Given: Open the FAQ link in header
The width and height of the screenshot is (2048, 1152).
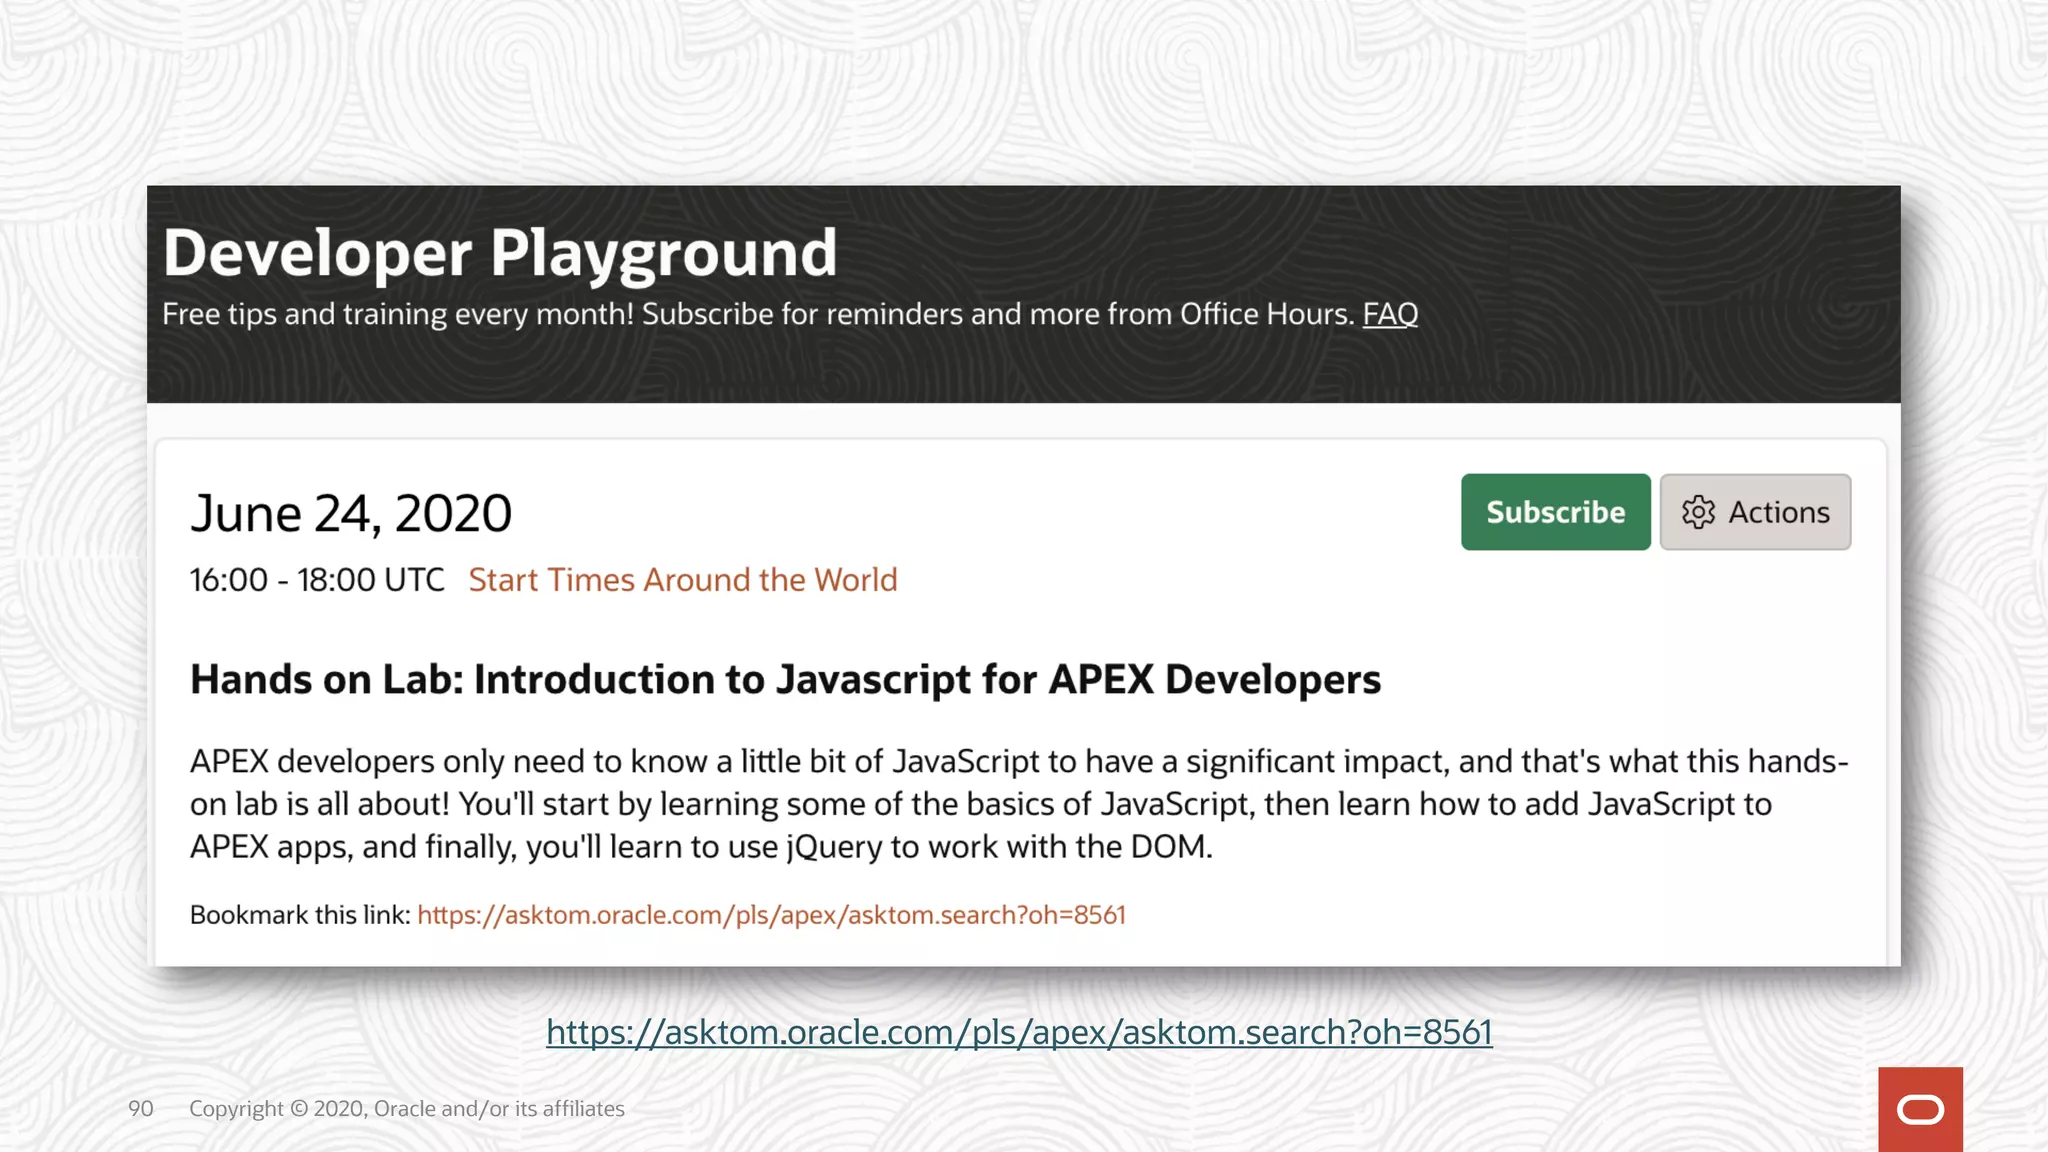Looking at the screenshot, I should [1390, 314].
